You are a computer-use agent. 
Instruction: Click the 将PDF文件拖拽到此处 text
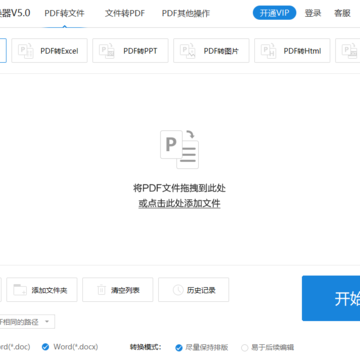(x=179, y=188)
